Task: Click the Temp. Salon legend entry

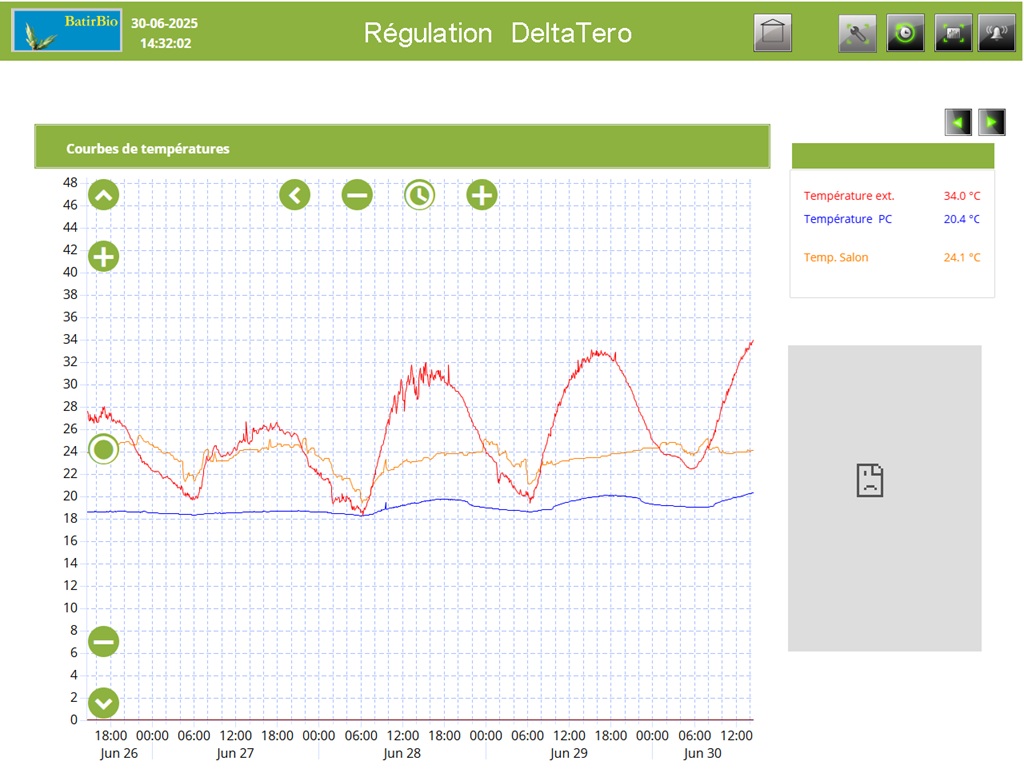Action: (x=836, y=257)
